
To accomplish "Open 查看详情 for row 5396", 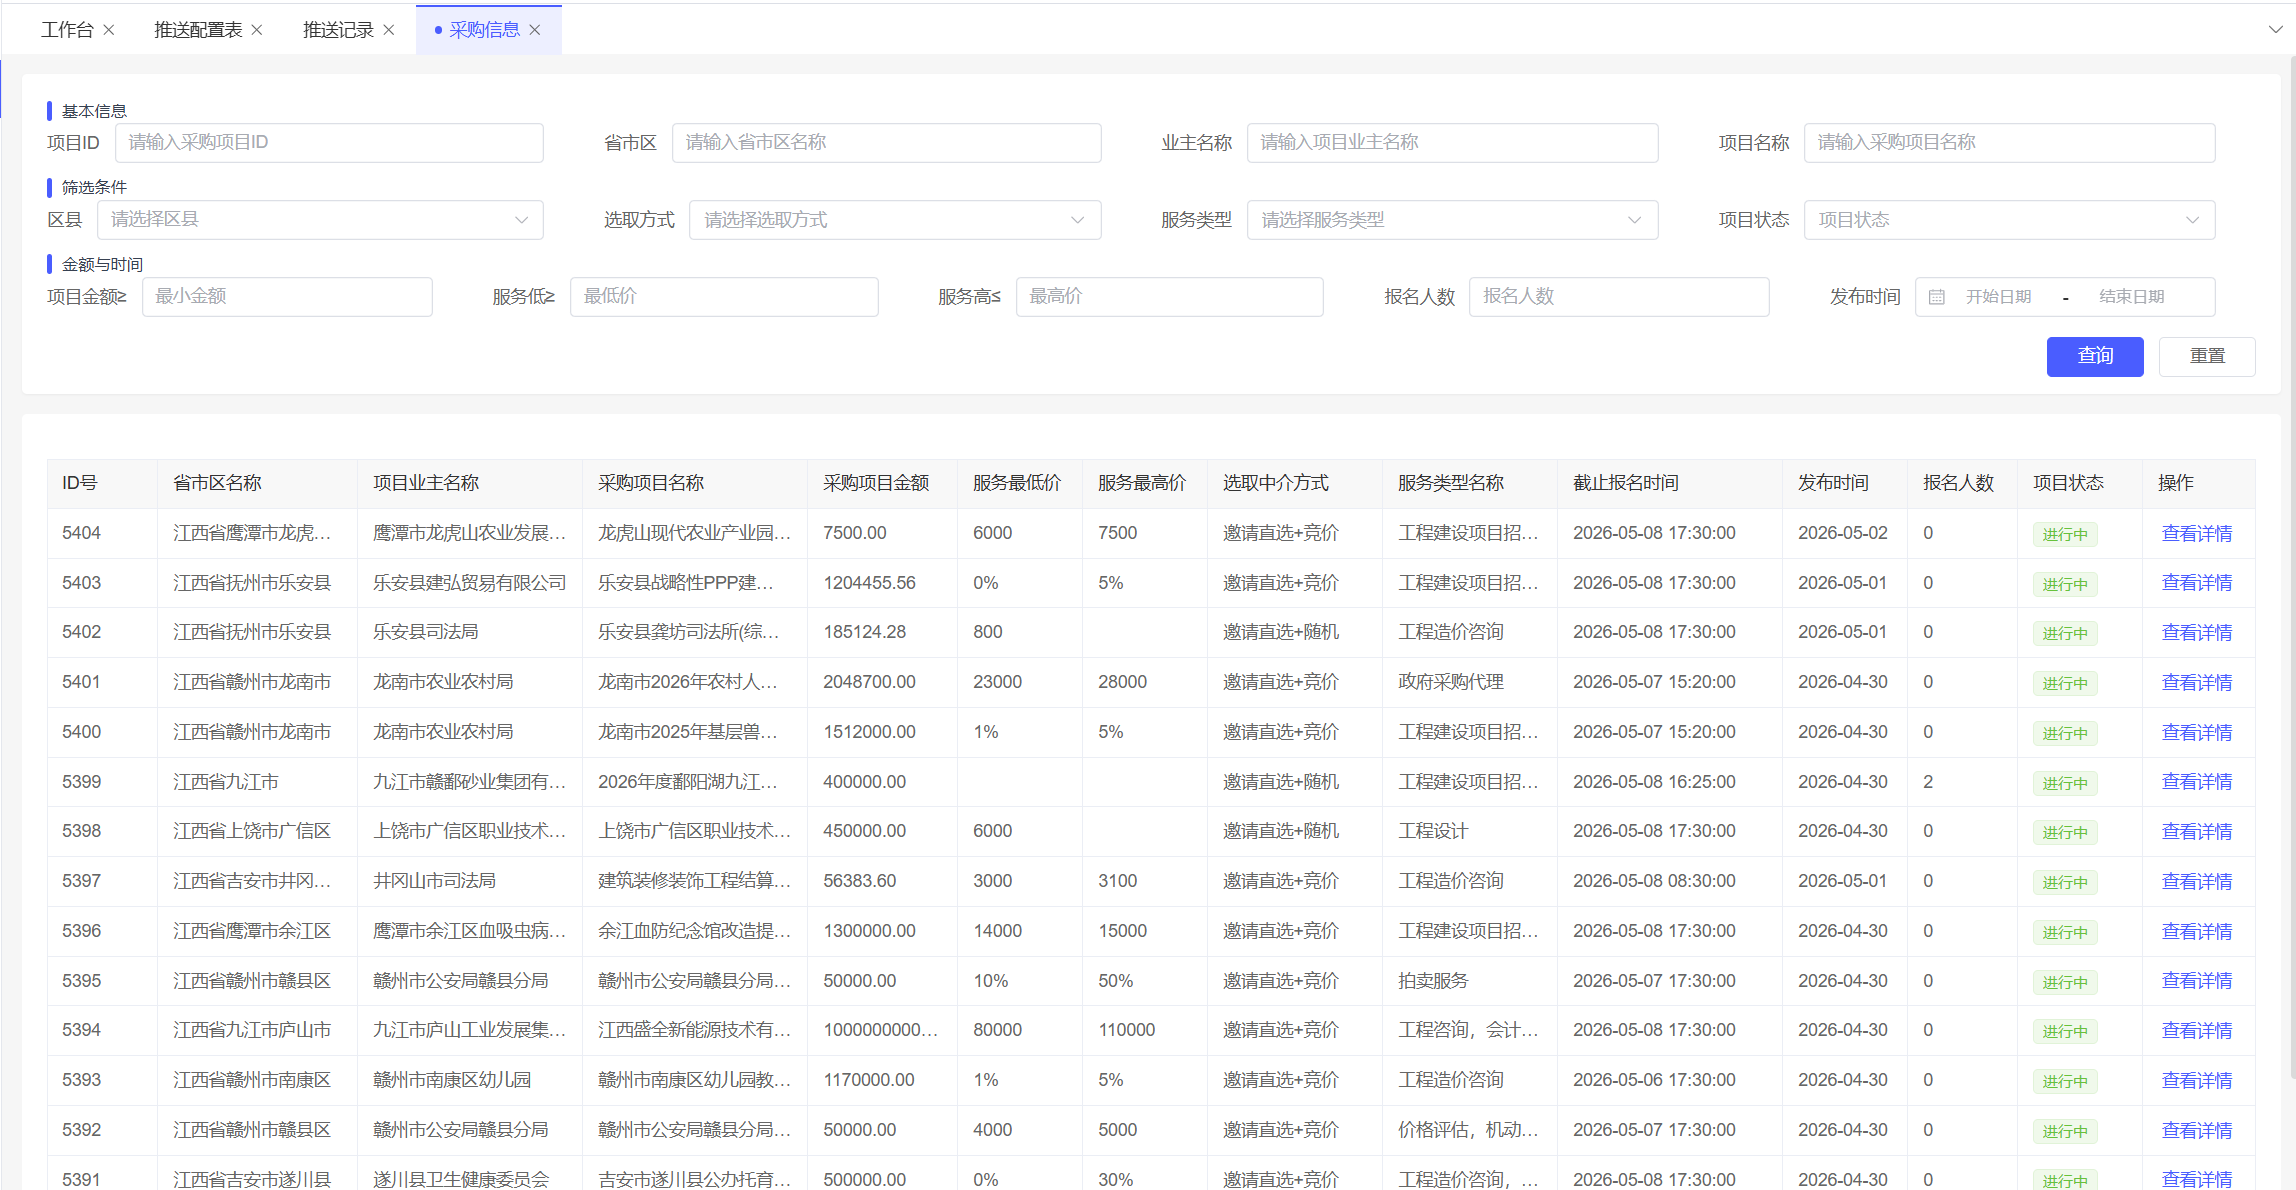I will (x=2197, y=932).
